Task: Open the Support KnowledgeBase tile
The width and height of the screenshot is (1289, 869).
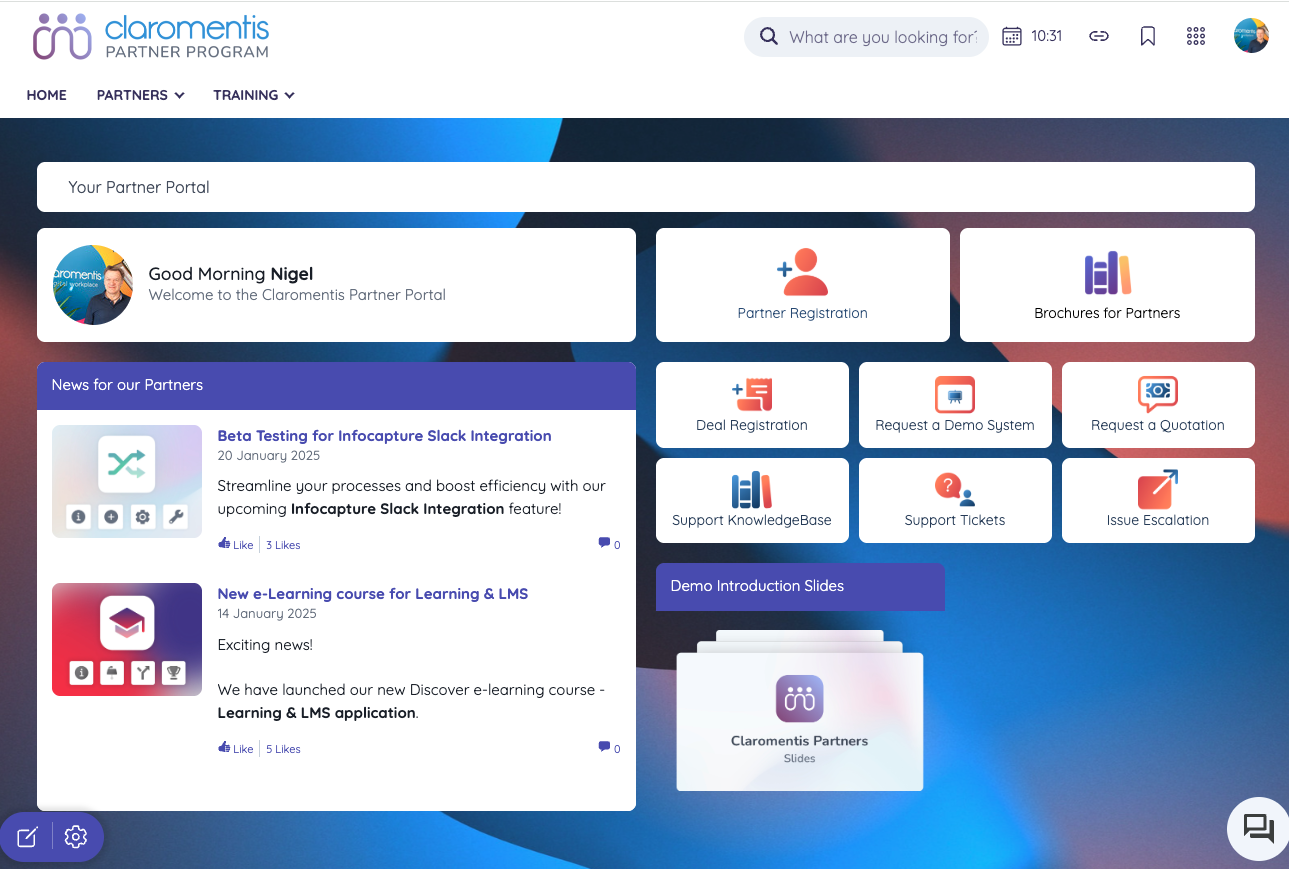Action: pyautogui.click(x=752, y=500)
